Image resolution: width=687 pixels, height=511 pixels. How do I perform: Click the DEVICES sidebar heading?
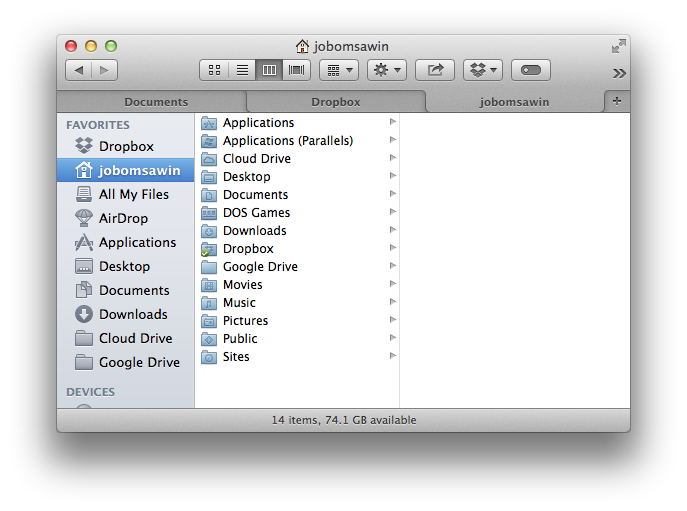(90, 392)
